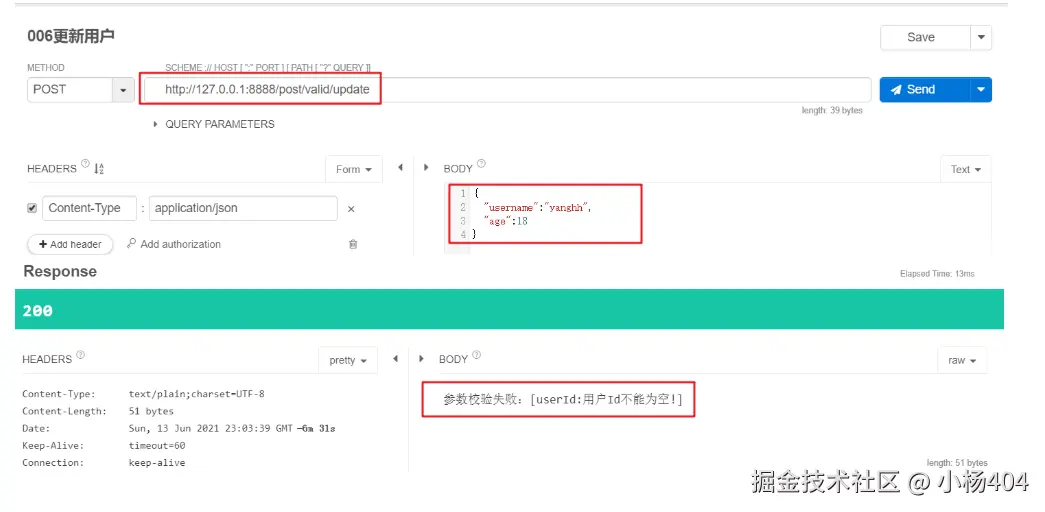This screenshot has width=1045, height=512.
Task: Collapse response headers left arrow
Action: coord(395,359)
